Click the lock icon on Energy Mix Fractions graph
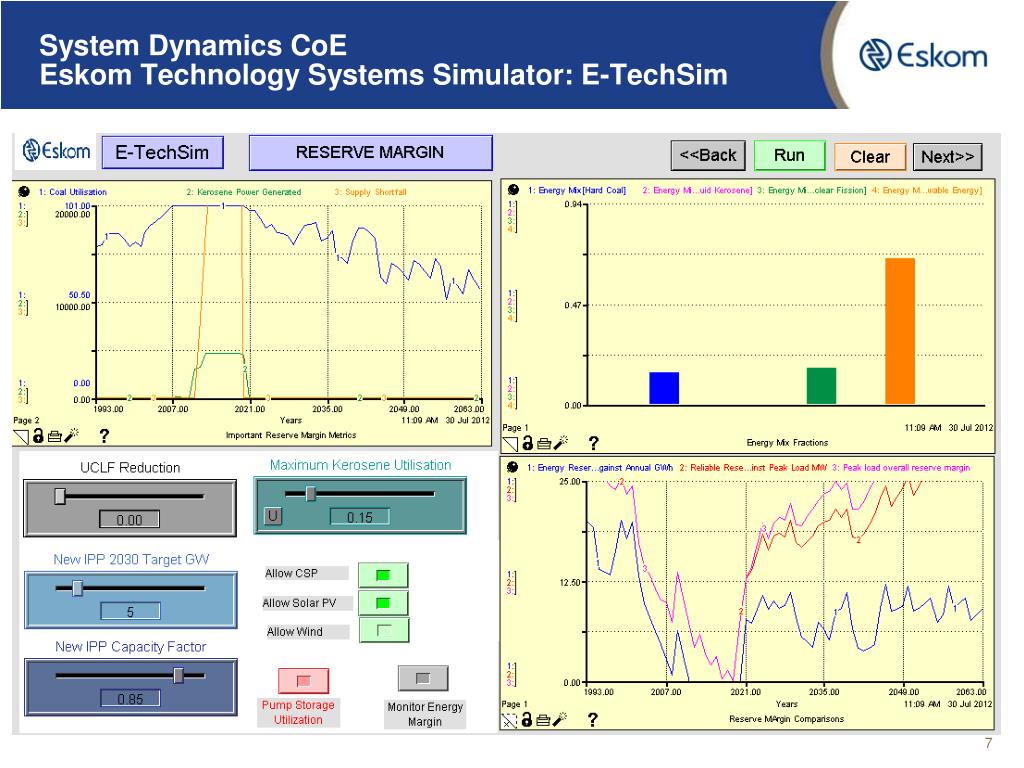 [x=528, y=443]
